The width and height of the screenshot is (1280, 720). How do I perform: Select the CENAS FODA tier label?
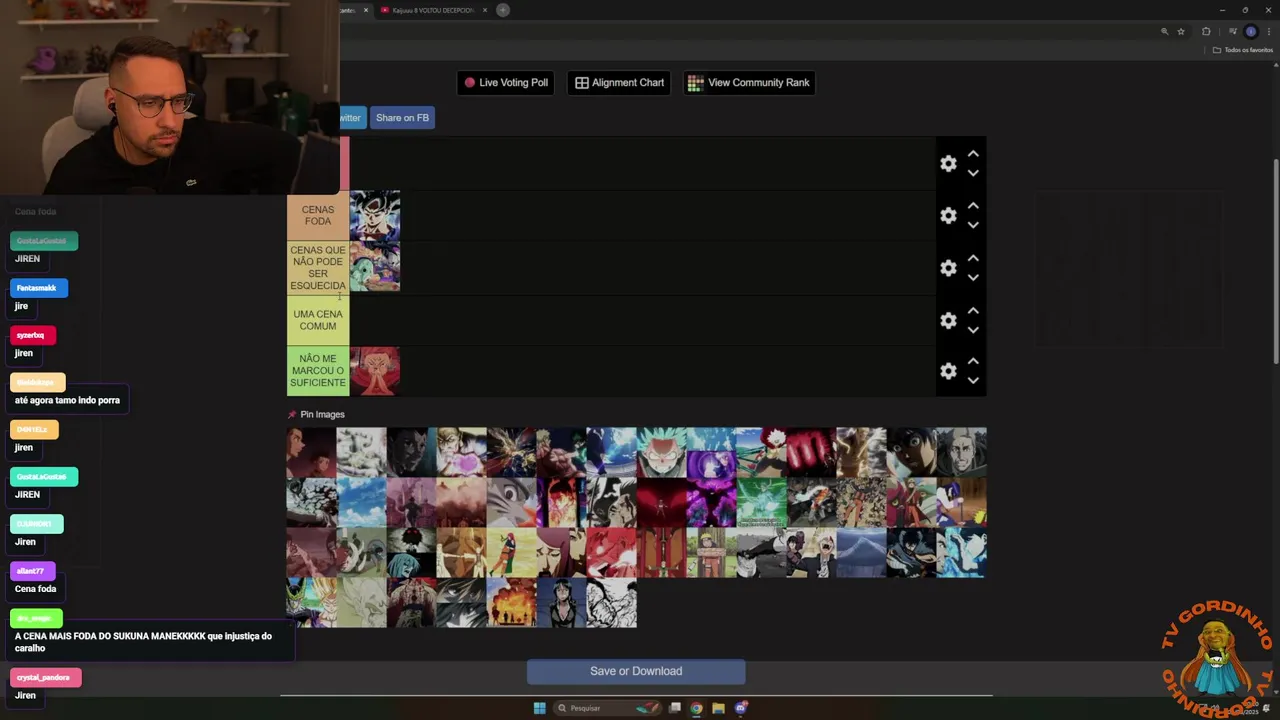coord(318,216)
